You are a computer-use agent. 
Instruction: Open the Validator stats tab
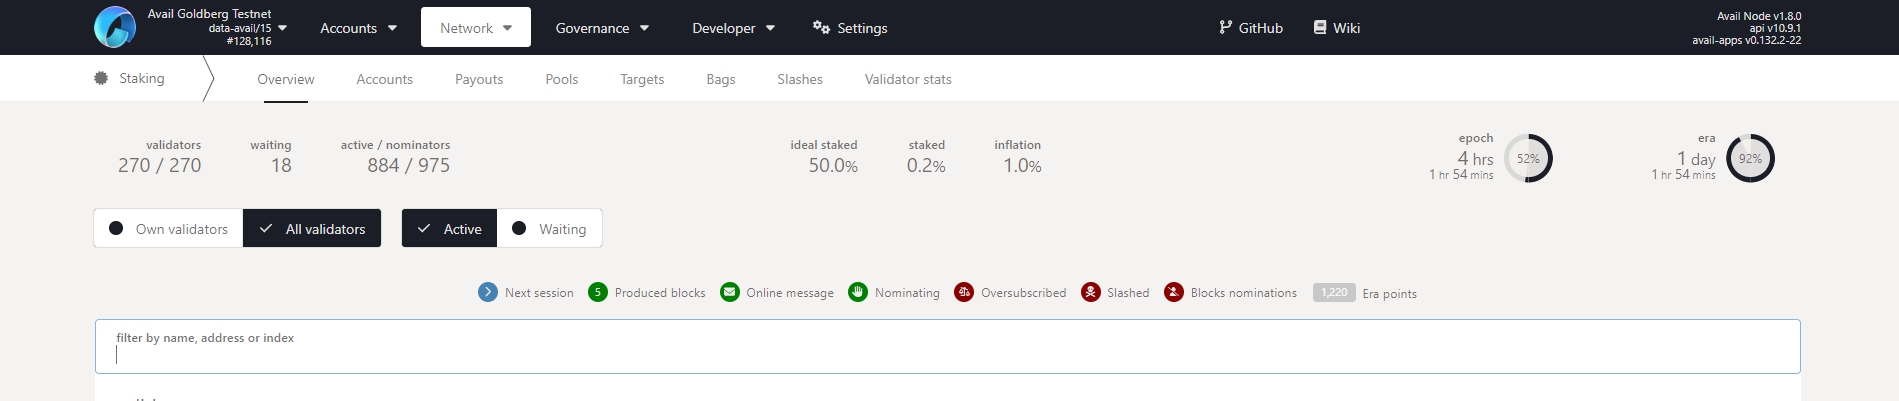click(908, 79)
